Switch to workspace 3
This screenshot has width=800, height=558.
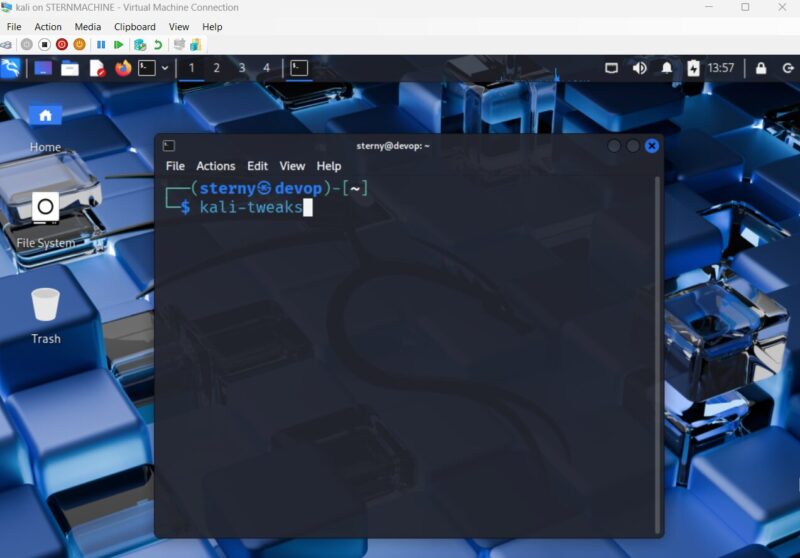242,68
